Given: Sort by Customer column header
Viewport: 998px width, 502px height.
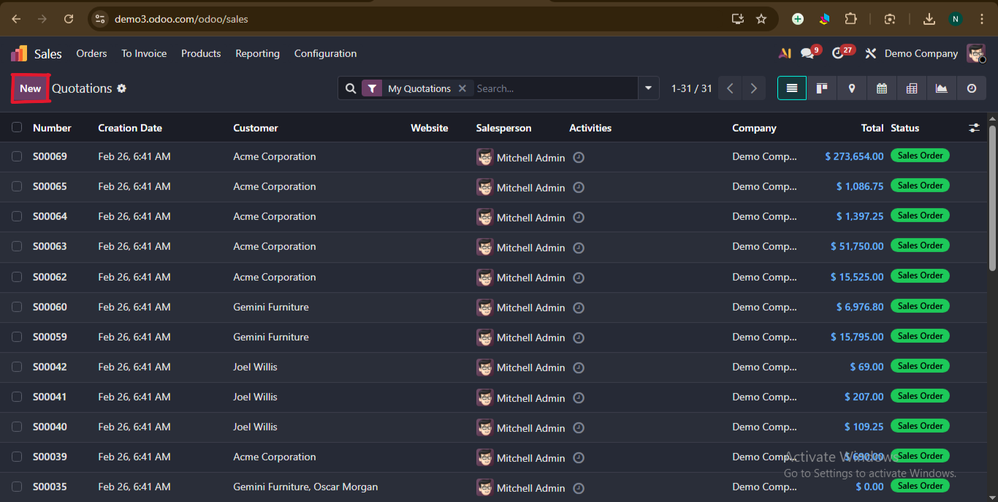Looking at the screenshot, I should (x=255, y=128).
